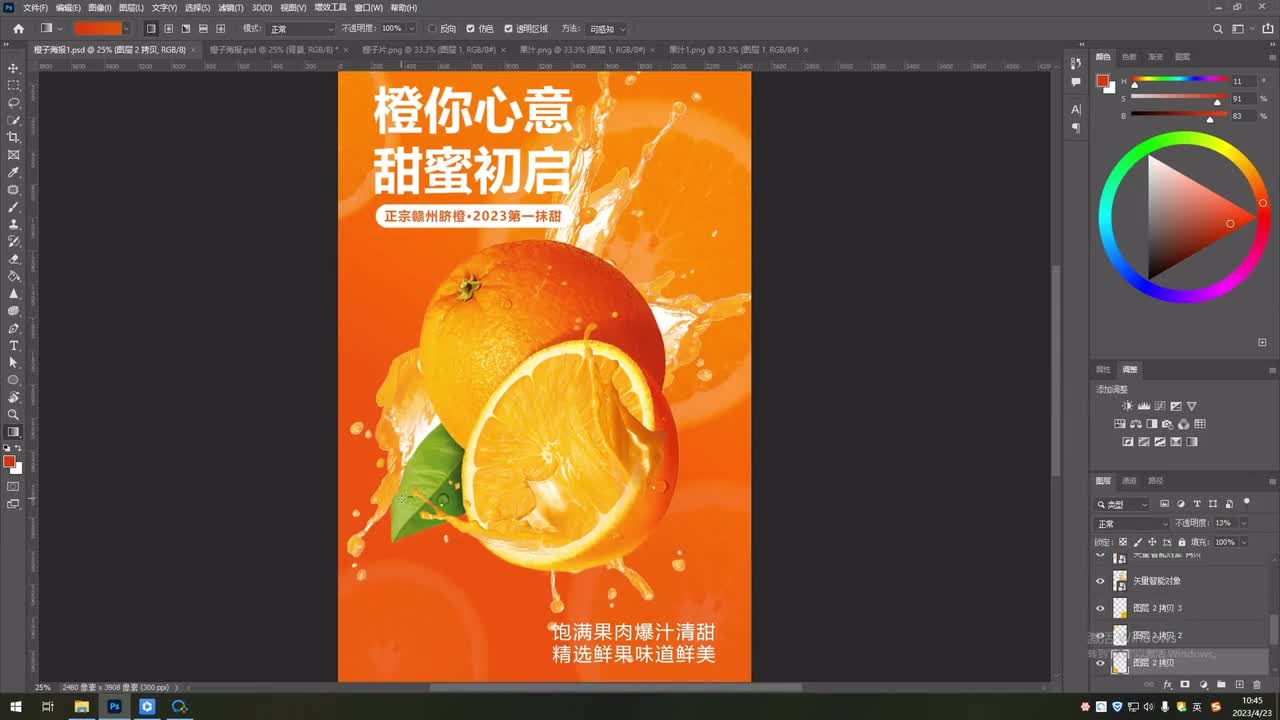Choose diamond gradient style icon
Viewport: 1280px width, 720px height.
(221, 29)
